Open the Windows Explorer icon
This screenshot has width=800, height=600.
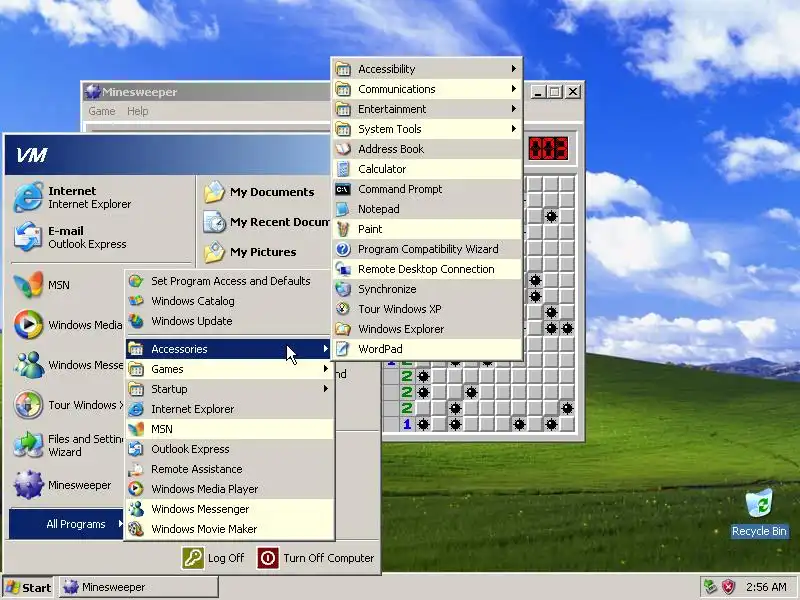coord(343,329)
